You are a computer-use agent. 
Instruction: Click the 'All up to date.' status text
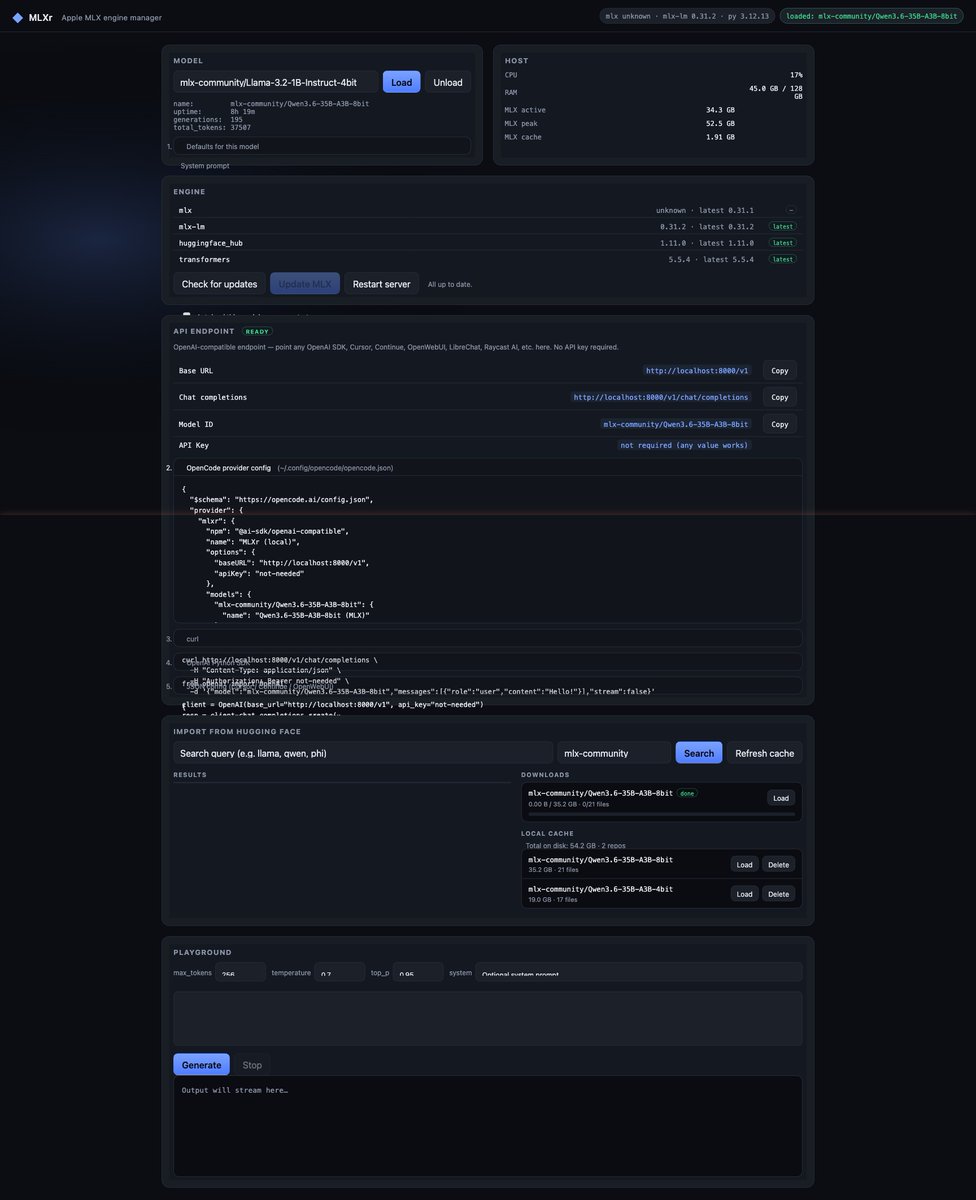[x=450, y=284]
